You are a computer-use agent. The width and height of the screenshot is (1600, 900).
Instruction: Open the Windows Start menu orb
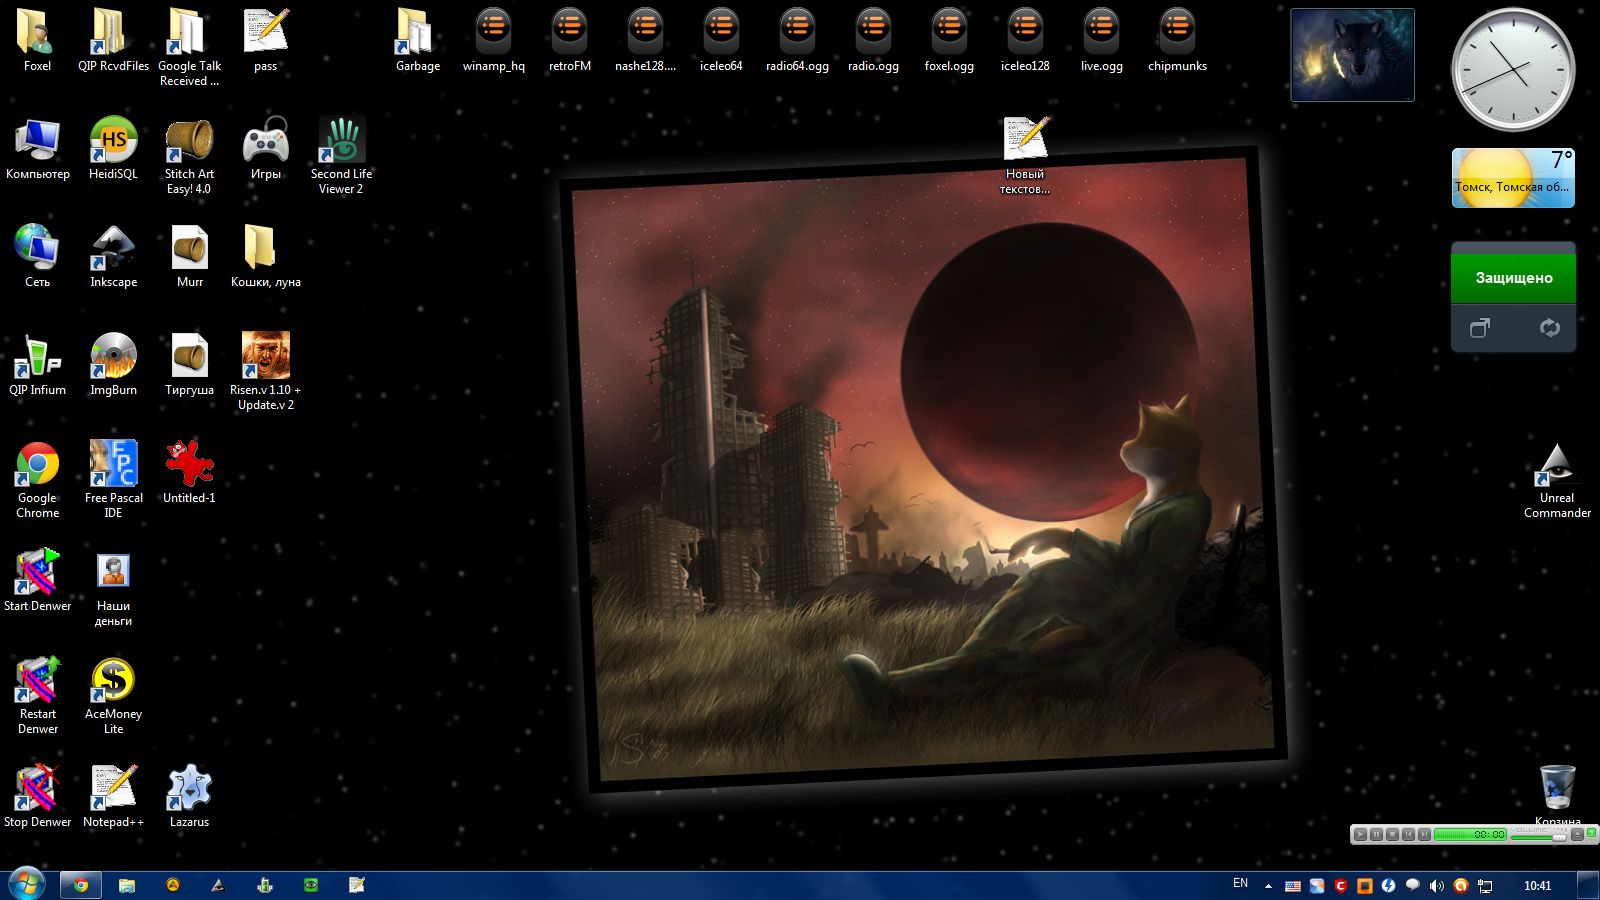27,884
